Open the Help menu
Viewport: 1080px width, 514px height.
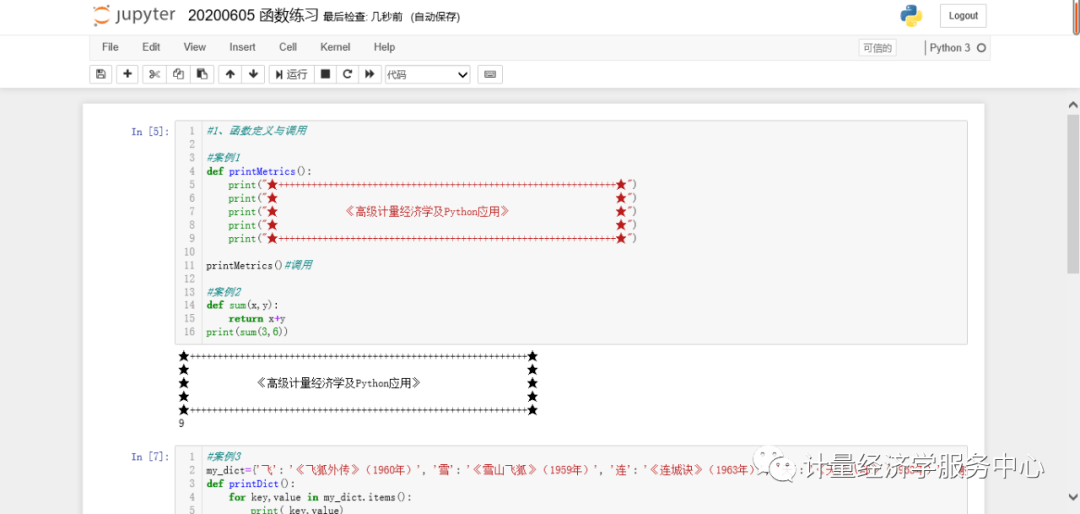tap(384, 47)
